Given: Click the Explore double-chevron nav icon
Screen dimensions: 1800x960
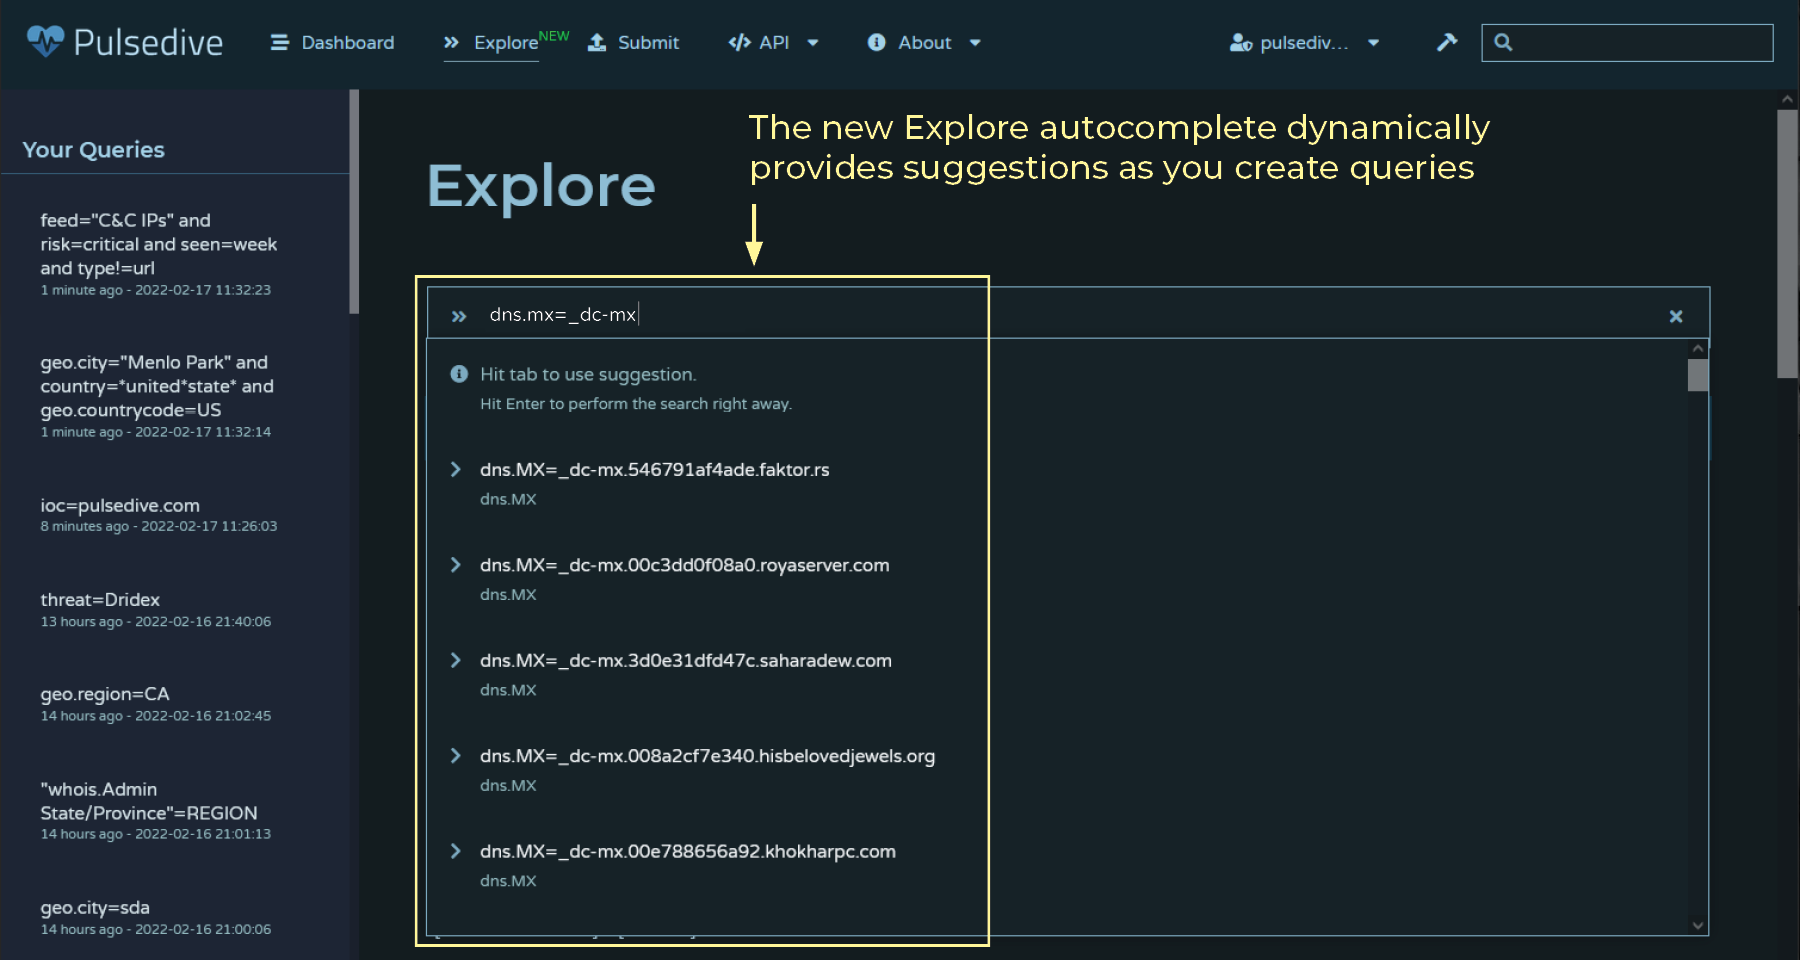Looking at the screenshot, I should pos(452,42).
